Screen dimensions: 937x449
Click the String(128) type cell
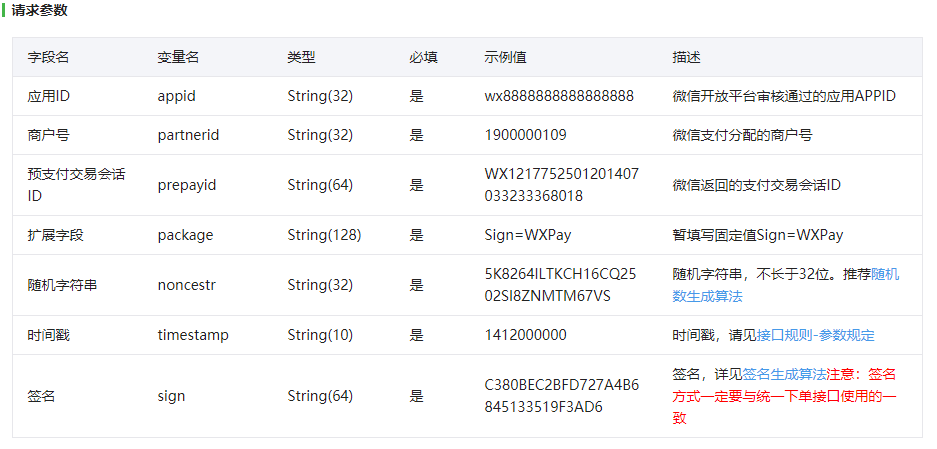pyautogui.click(x=324, y=235)
